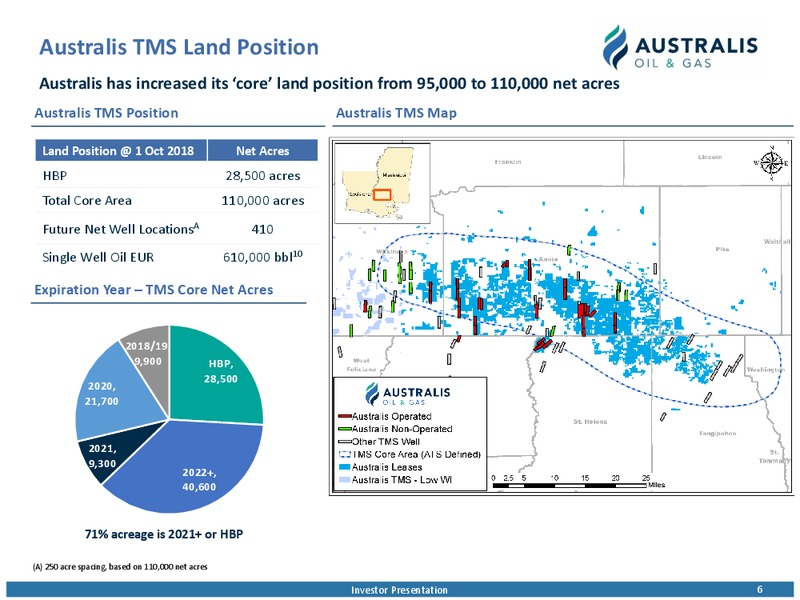The image size is (800, 600).
Task: Click the 'St. Helena' county label on map
Action: point(590,422)
